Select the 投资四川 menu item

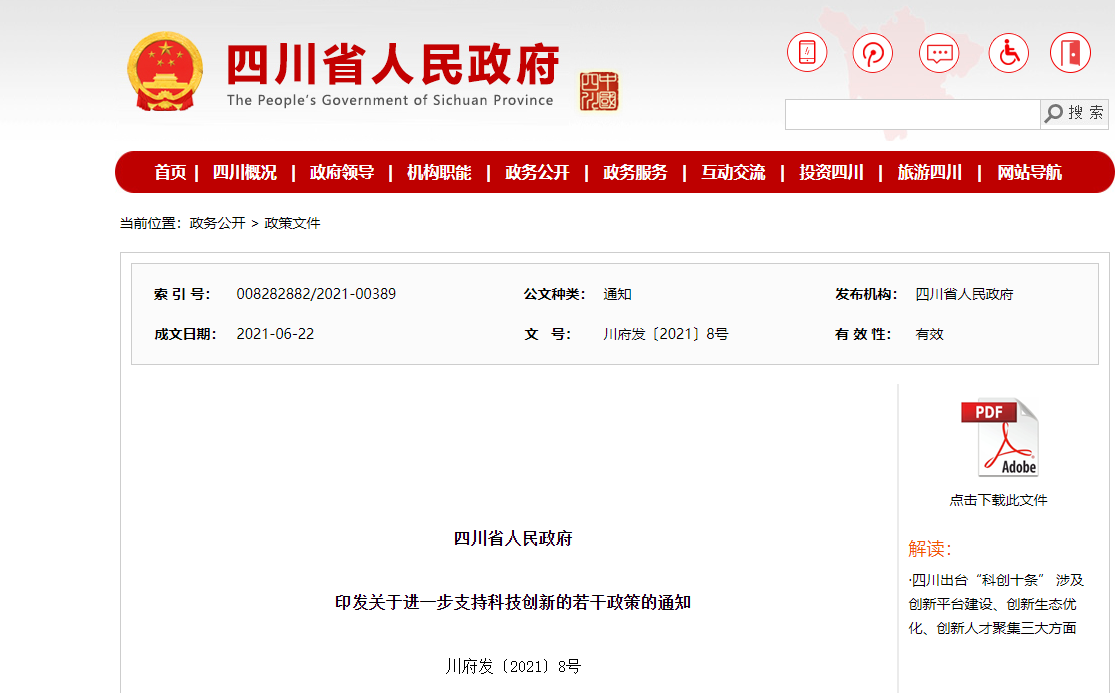(831, 172)
